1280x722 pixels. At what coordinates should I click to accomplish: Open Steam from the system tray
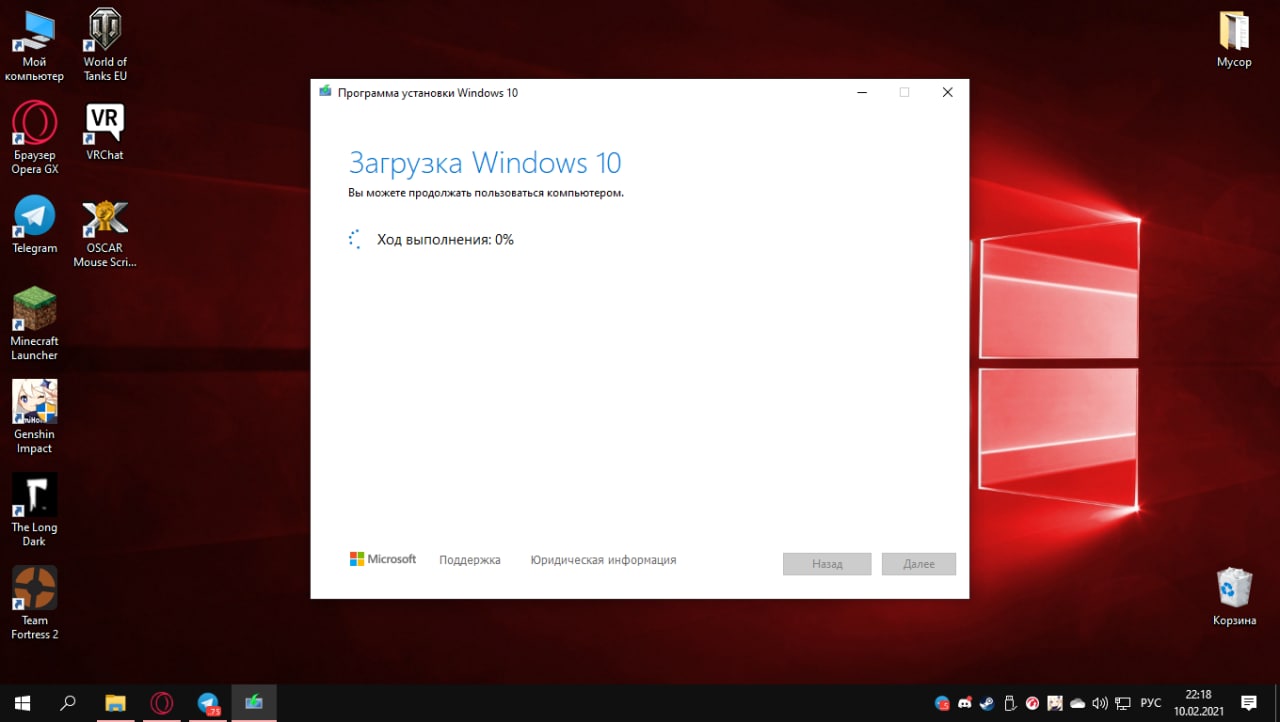point(986,703)
